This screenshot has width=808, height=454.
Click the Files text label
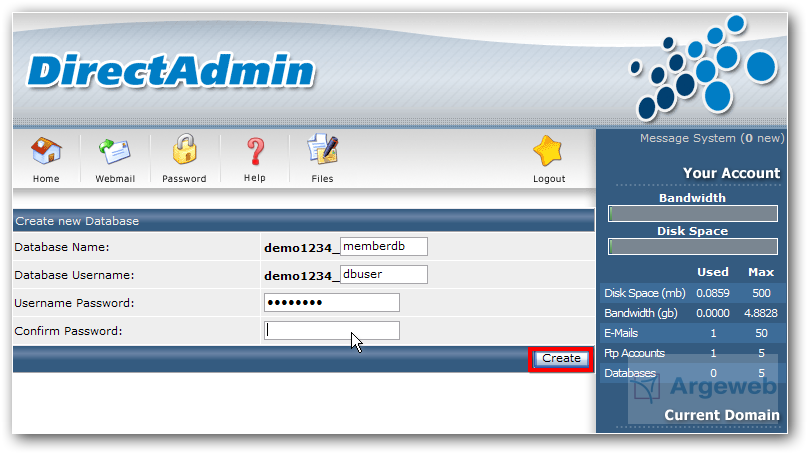(322, 179)
